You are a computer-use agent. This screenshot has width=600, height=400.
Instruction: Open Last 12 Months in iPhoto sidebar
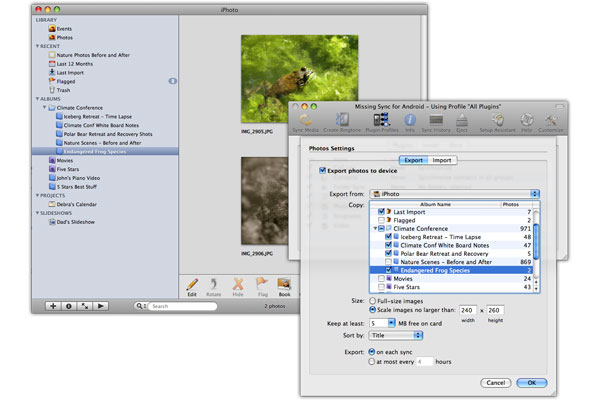click(x=71, y=64)
